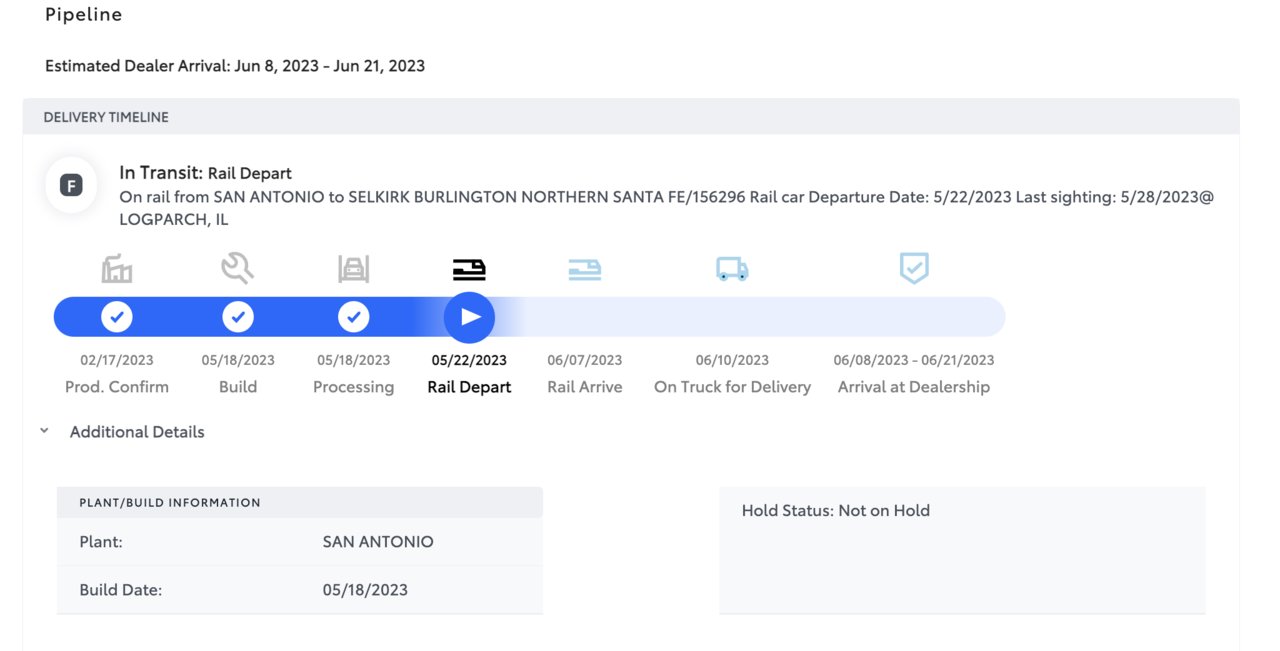1280x651 pixels.
Task: Click Hold Status: Not on Hold
Action: pos(836,510)
